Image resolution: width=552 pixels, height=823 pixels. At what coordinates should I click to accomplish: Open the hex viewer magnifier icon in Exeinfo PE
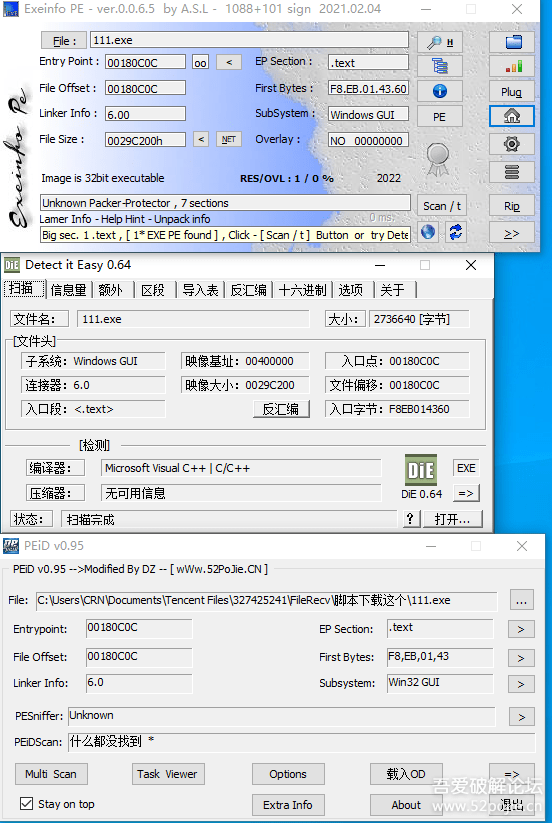pos(440,43)
